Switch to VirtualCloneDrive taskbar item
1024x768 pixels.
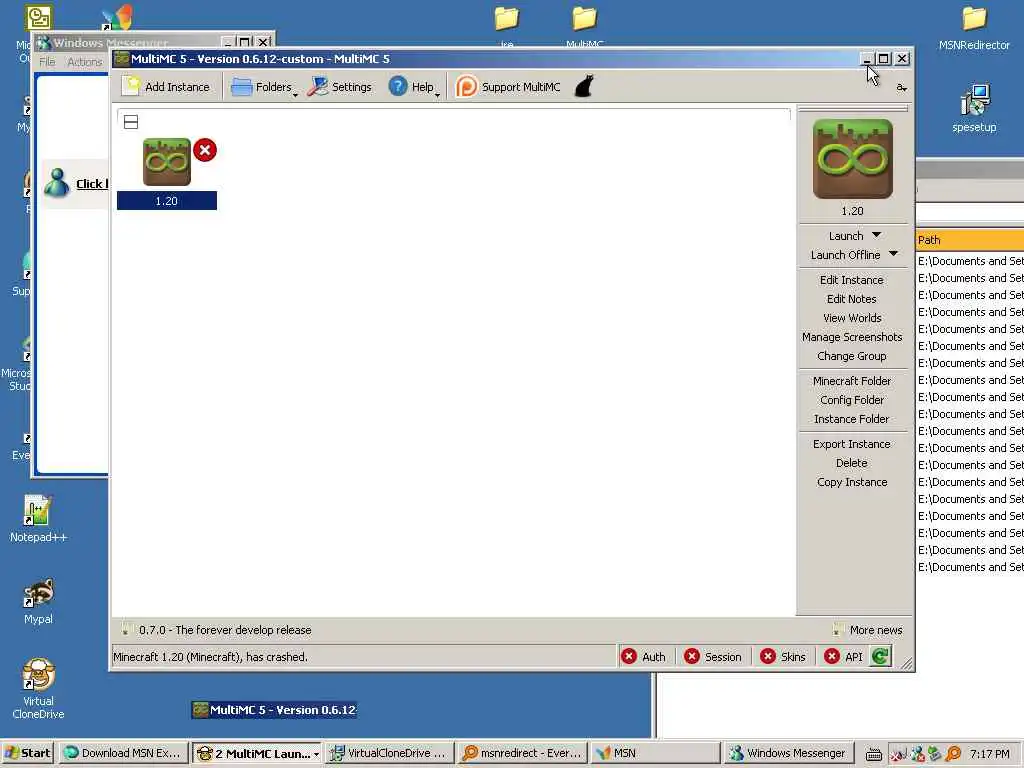pyautogui.click(x=389, y=753)
